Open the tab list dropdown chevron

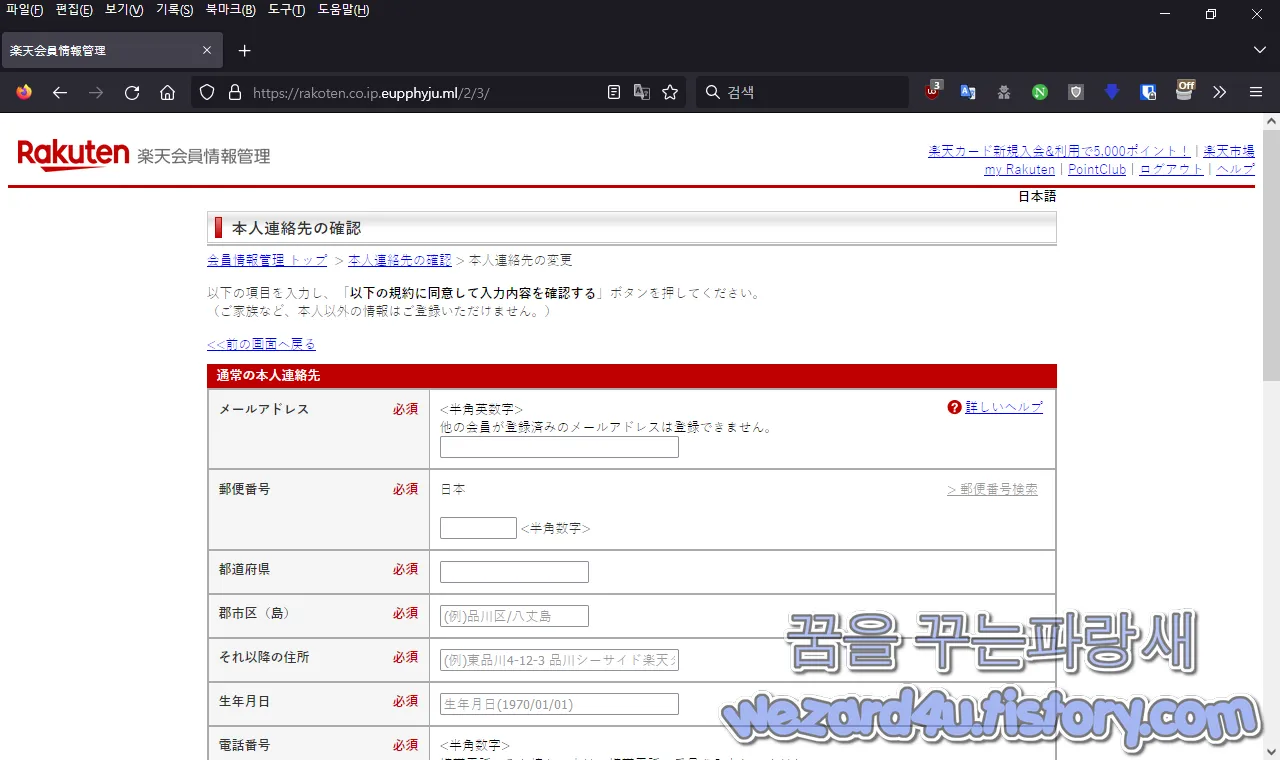pyautogui.click(x=1260, y=50)
